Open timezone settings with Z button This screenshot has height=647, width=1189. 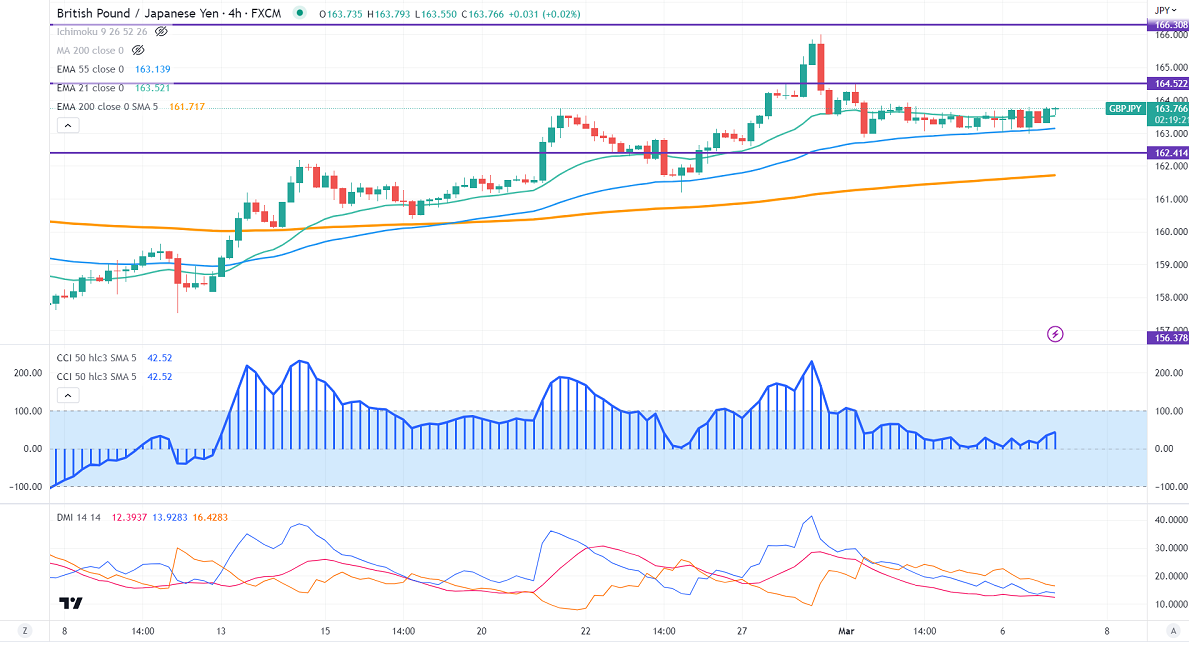[26, 631]
